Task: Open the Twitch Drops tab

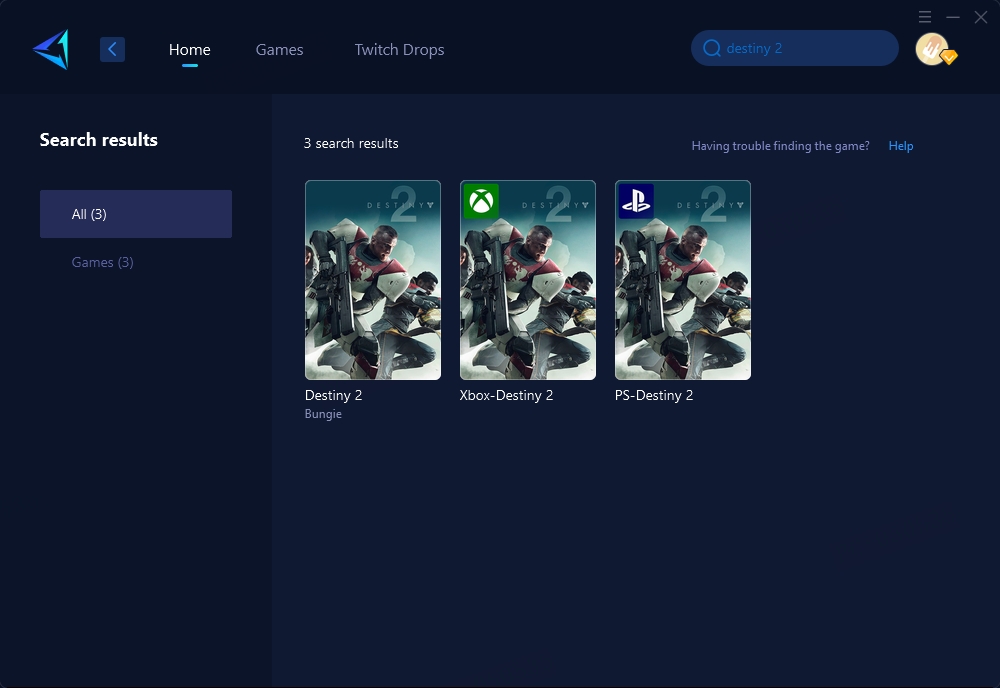Action: [x=399, y=50]
